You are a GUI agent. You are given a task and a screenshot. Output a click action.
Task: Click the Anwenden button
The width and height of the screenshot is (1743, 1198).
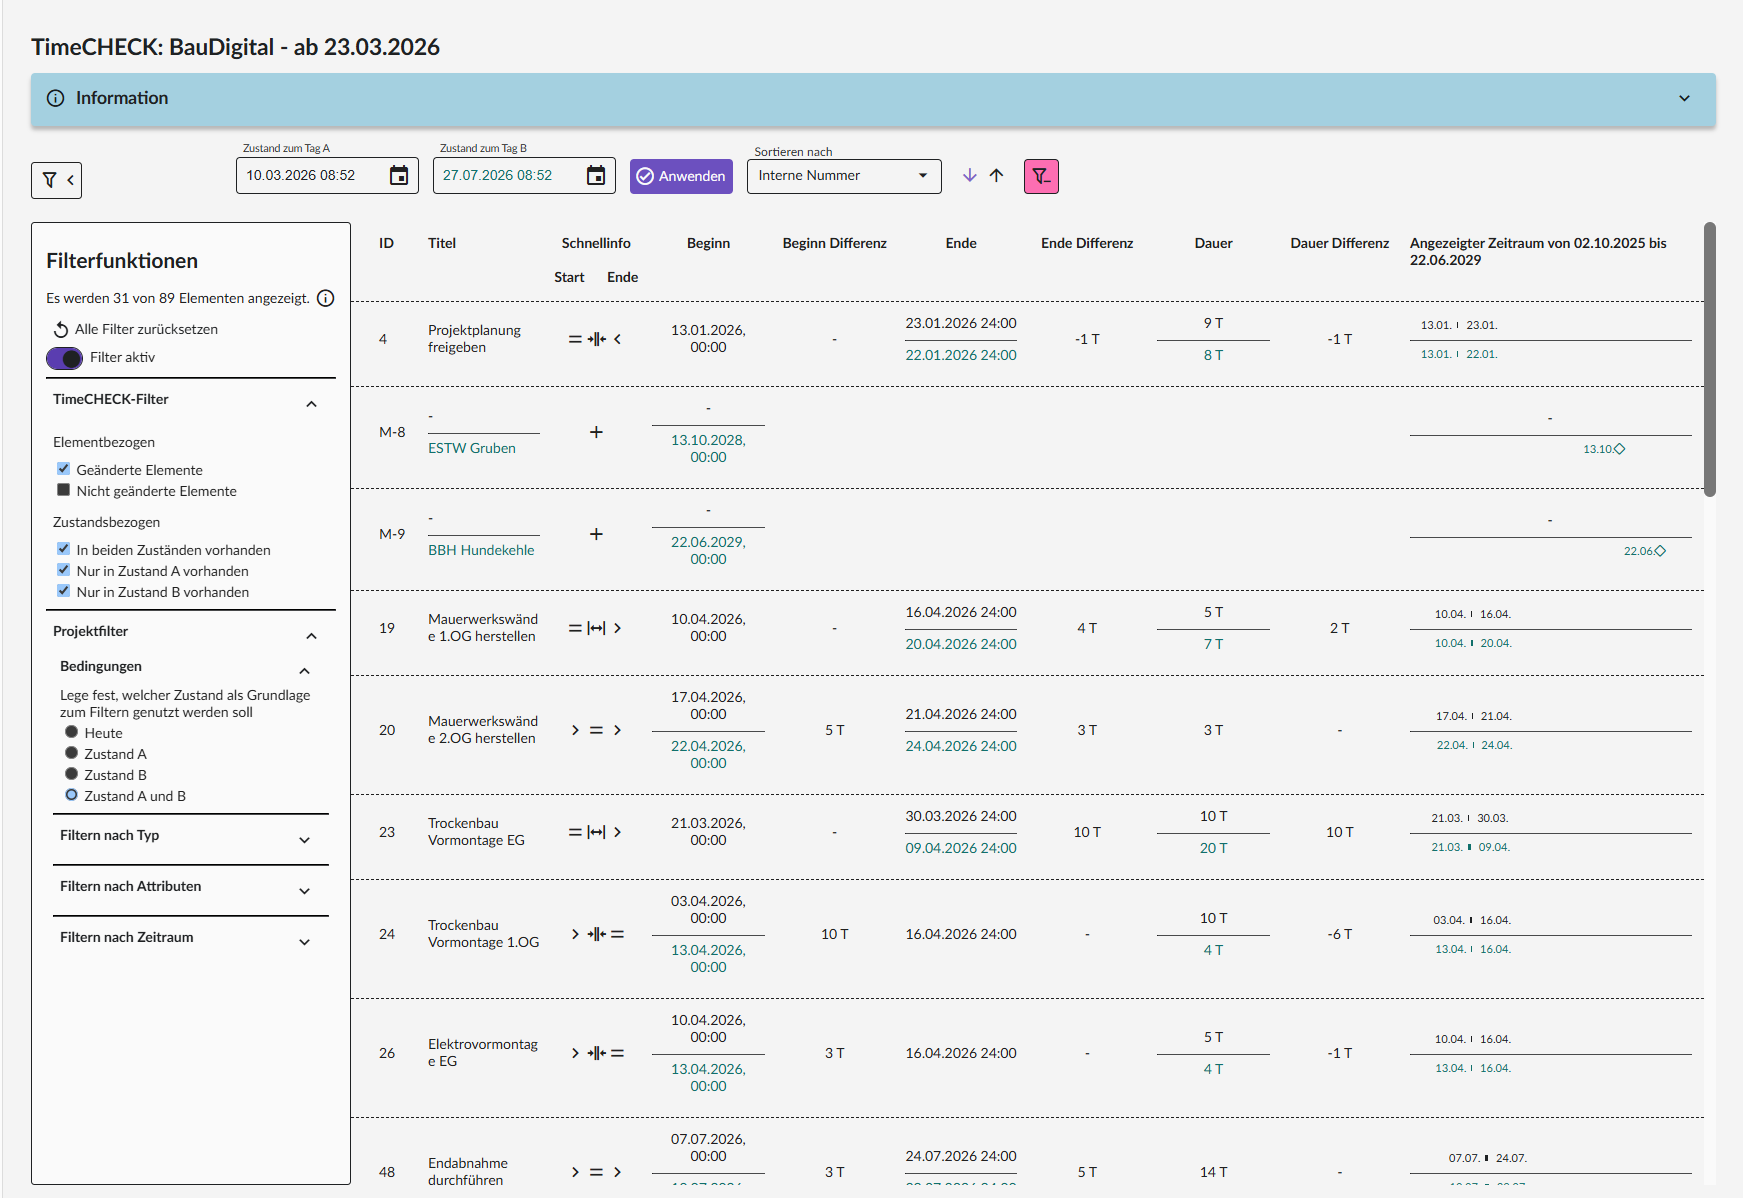tap(681, 176)
